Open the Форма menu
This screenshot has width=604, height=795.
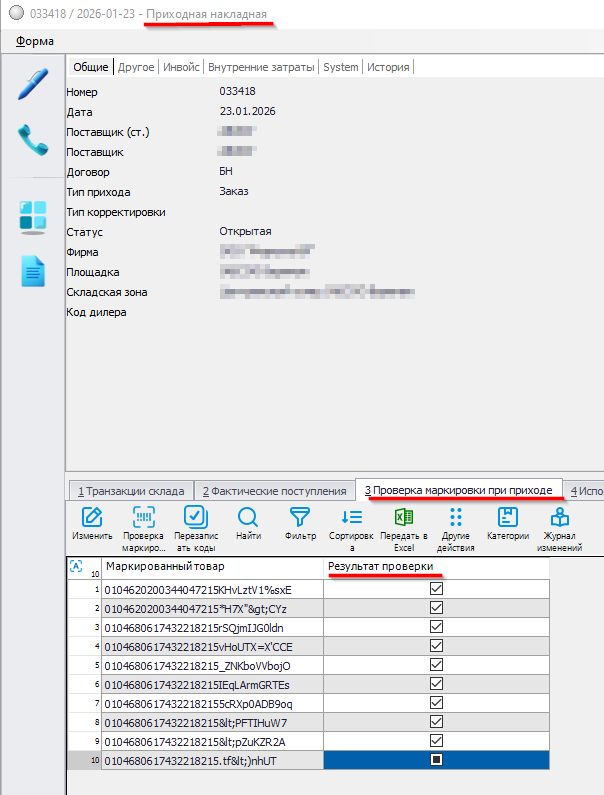pos(35,41)
